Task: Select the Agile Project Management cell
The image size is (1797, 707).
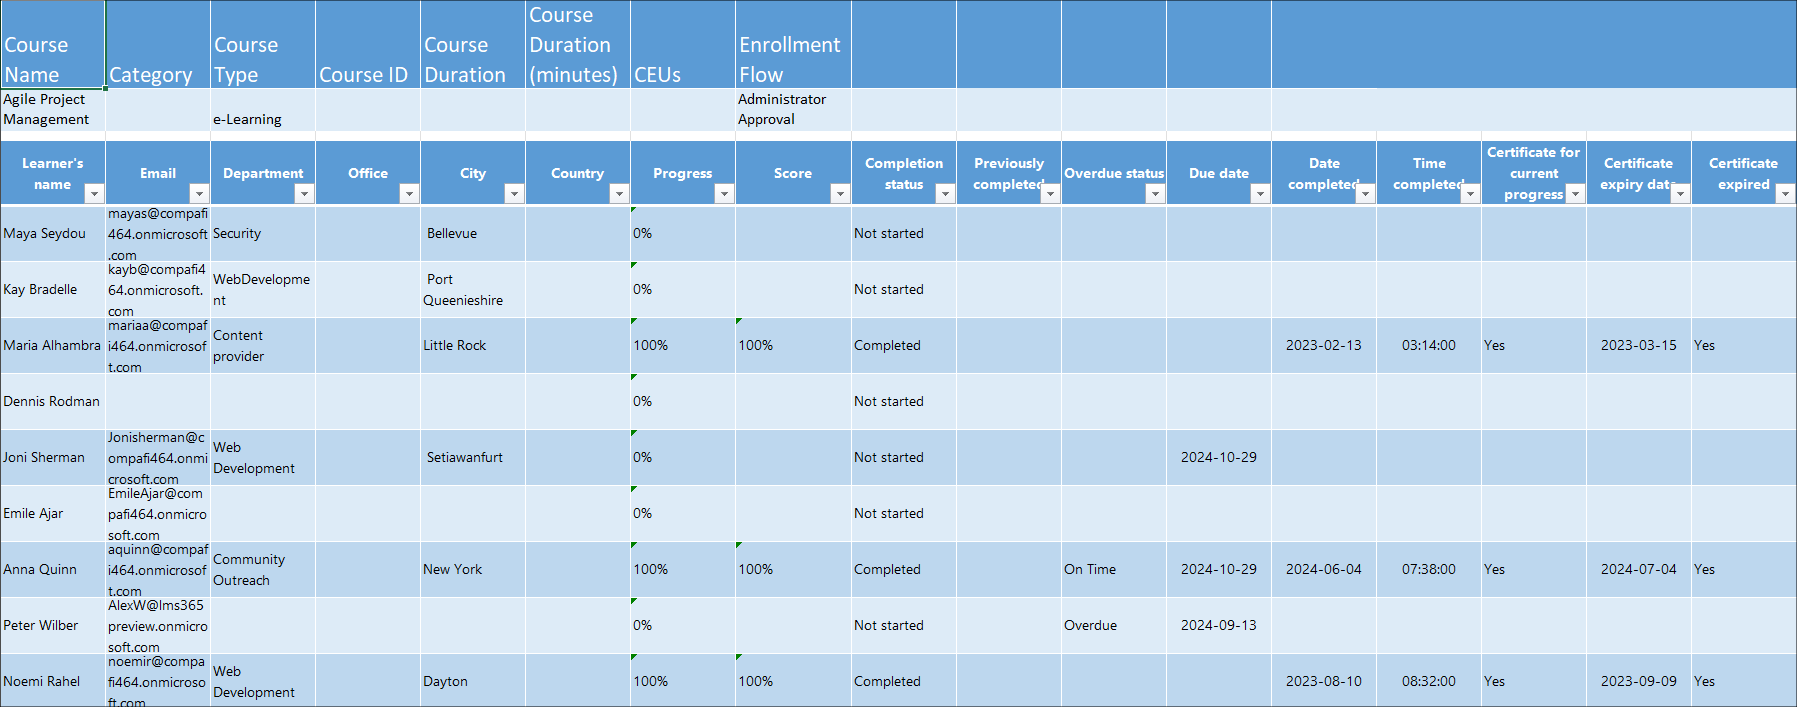Action: point(52,109)
